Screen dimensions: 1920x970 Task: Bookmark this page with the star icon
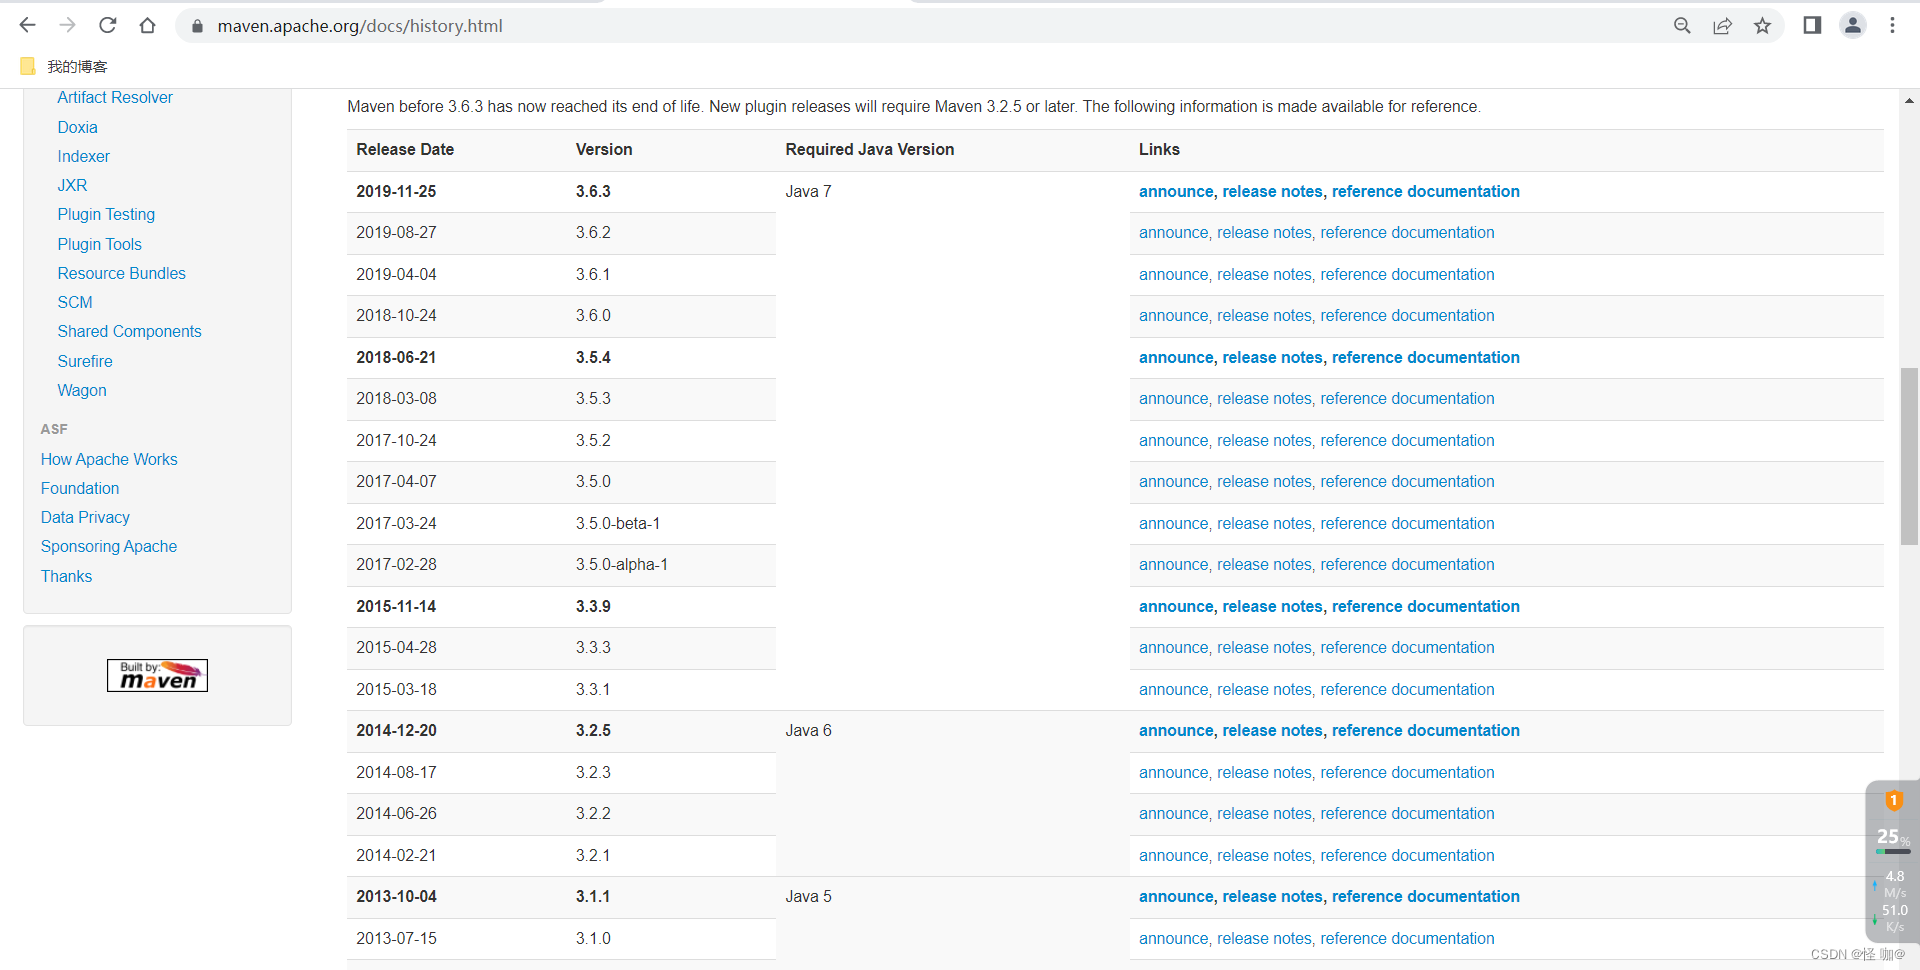click(1762, 26)
